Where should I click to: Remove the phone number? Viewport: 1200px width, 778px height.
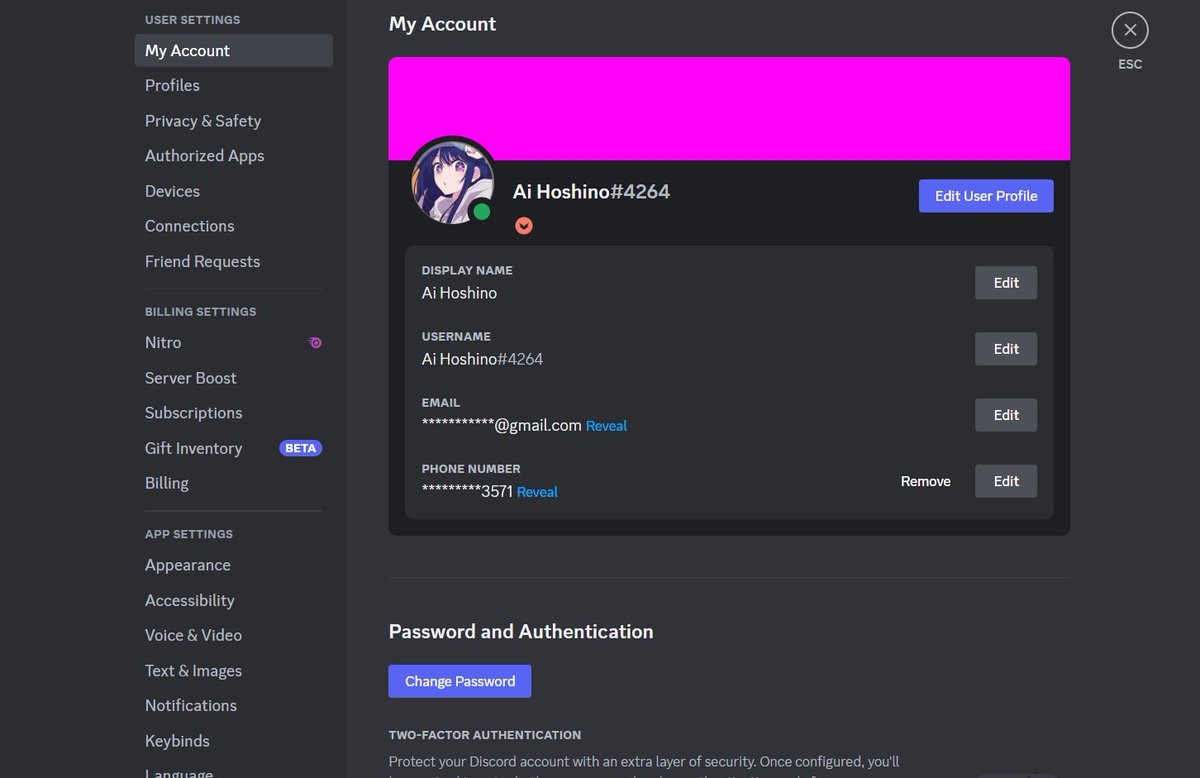pyautogui.click(x=926, y=481)
